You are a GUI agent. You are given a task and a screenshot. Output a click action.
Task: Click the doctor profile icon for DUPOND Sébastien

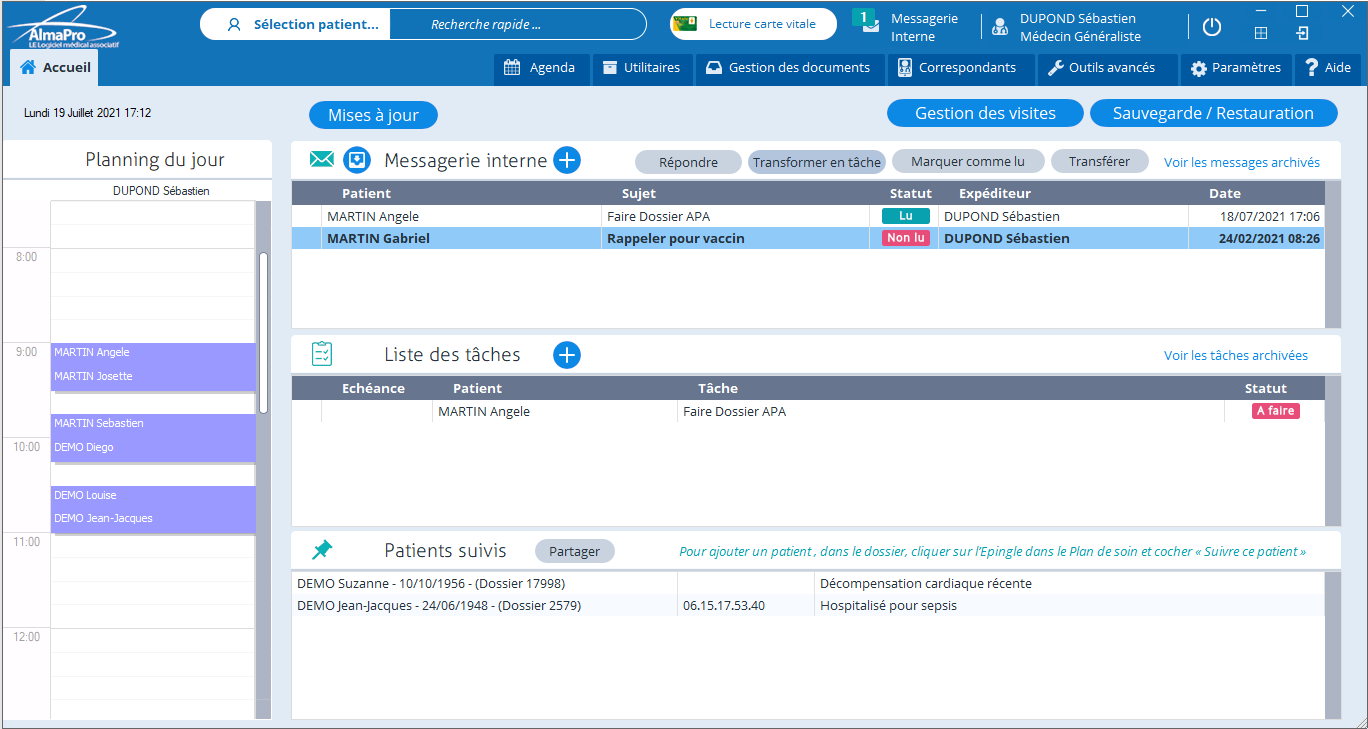999,27
